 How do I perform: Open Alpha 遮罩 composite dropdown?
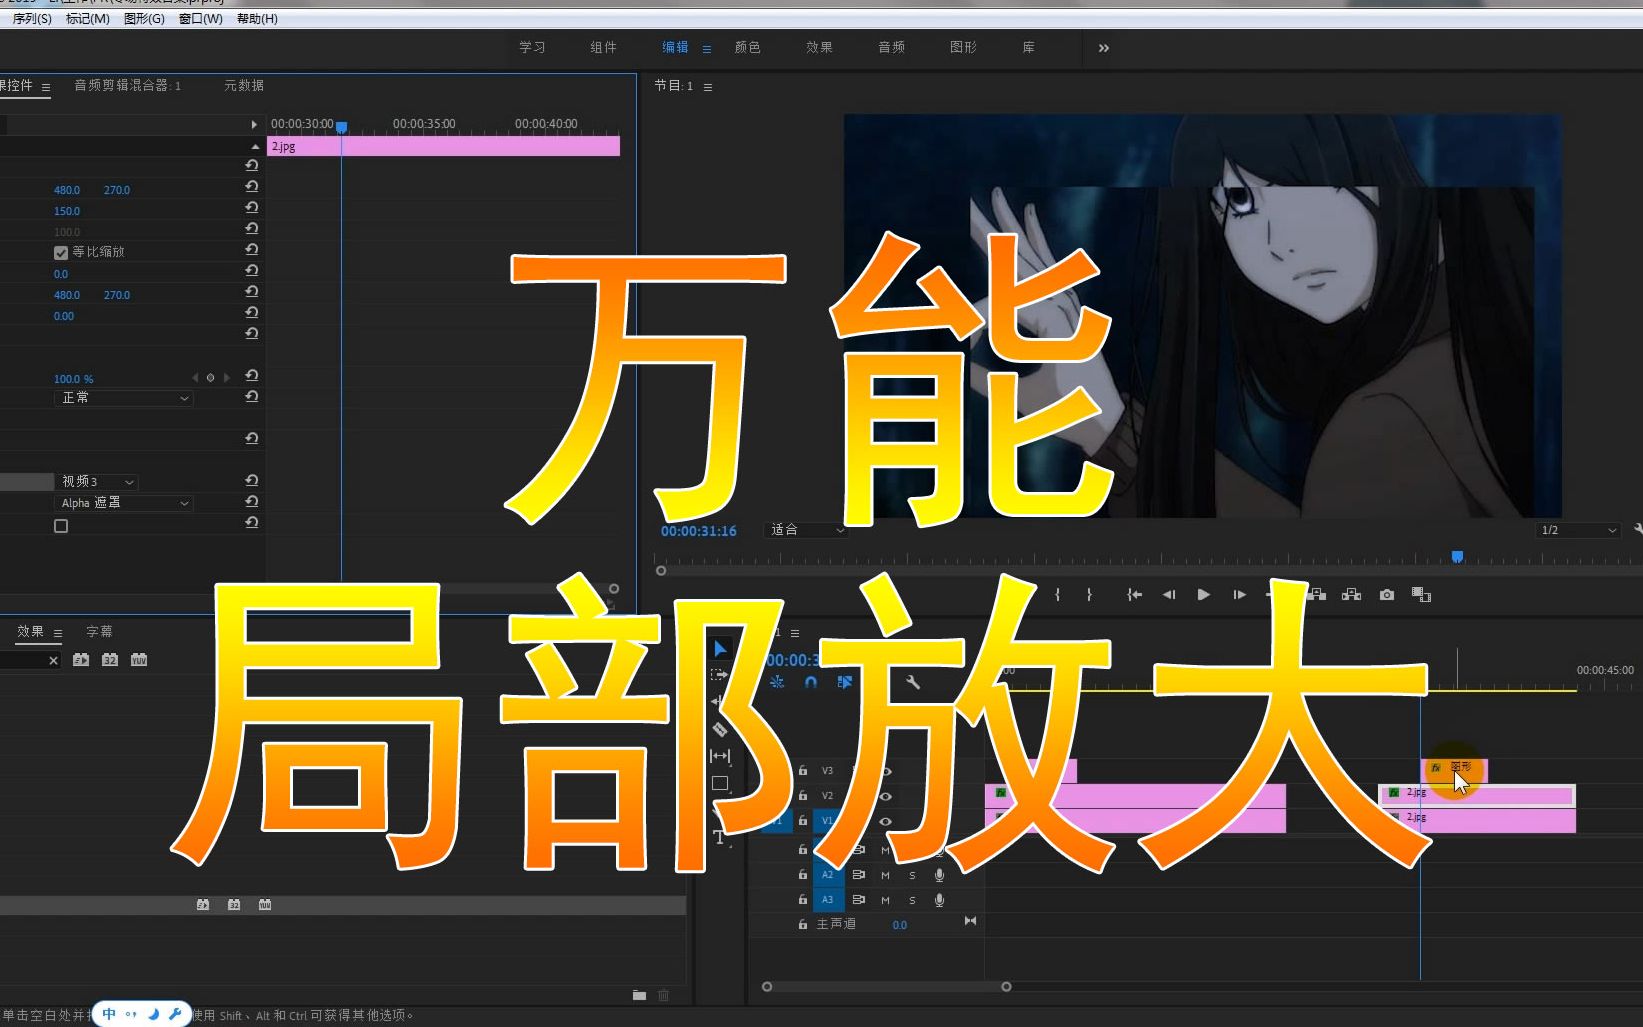point(123,503)
